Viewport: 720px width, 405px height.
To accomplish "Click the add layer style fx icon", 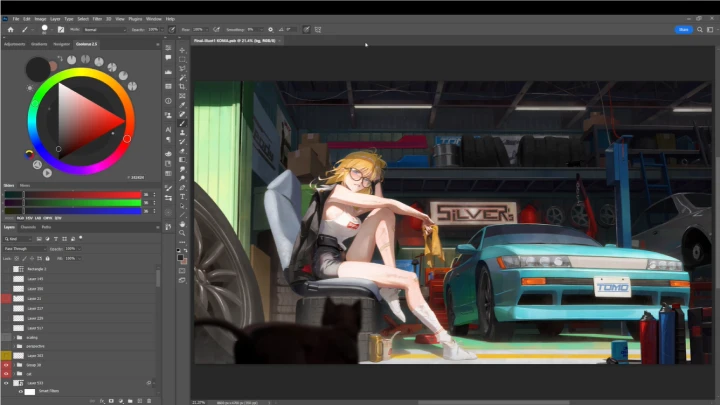I will pyautogui.click(x=102, y=401).
